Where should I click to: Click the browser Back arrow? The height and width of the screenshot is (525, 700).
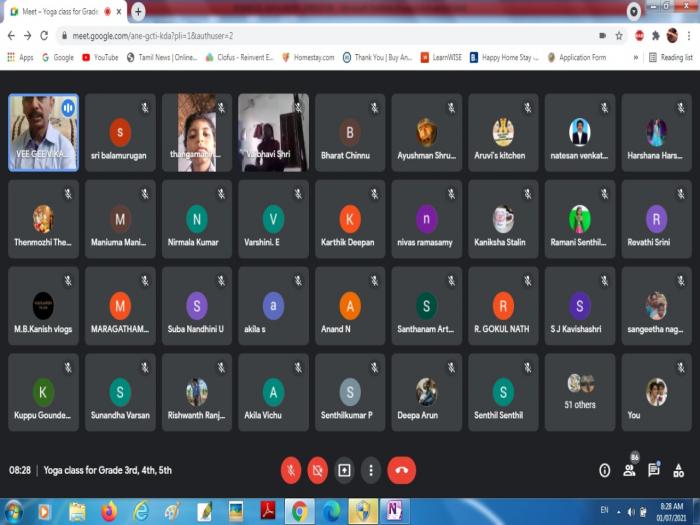[x=11, y=36]
